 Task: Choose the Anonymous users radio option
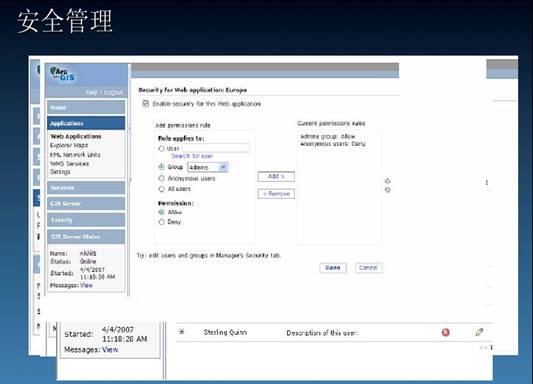161,178
